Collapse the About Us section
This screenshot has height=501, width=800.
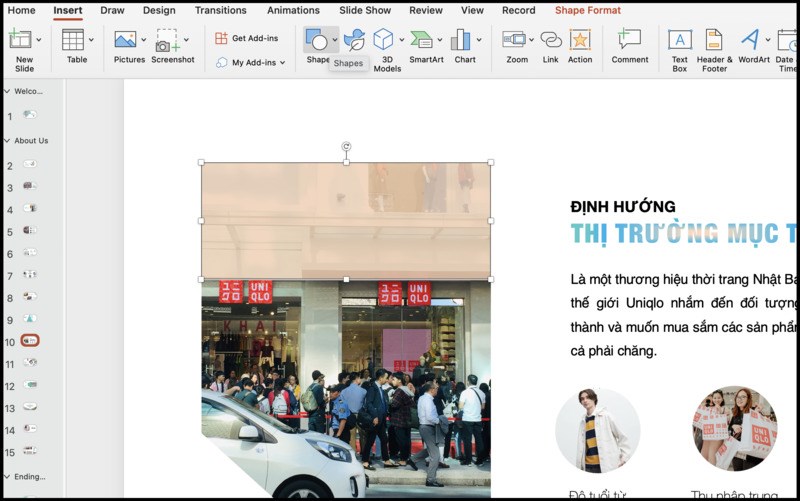[x=7, y=140]
